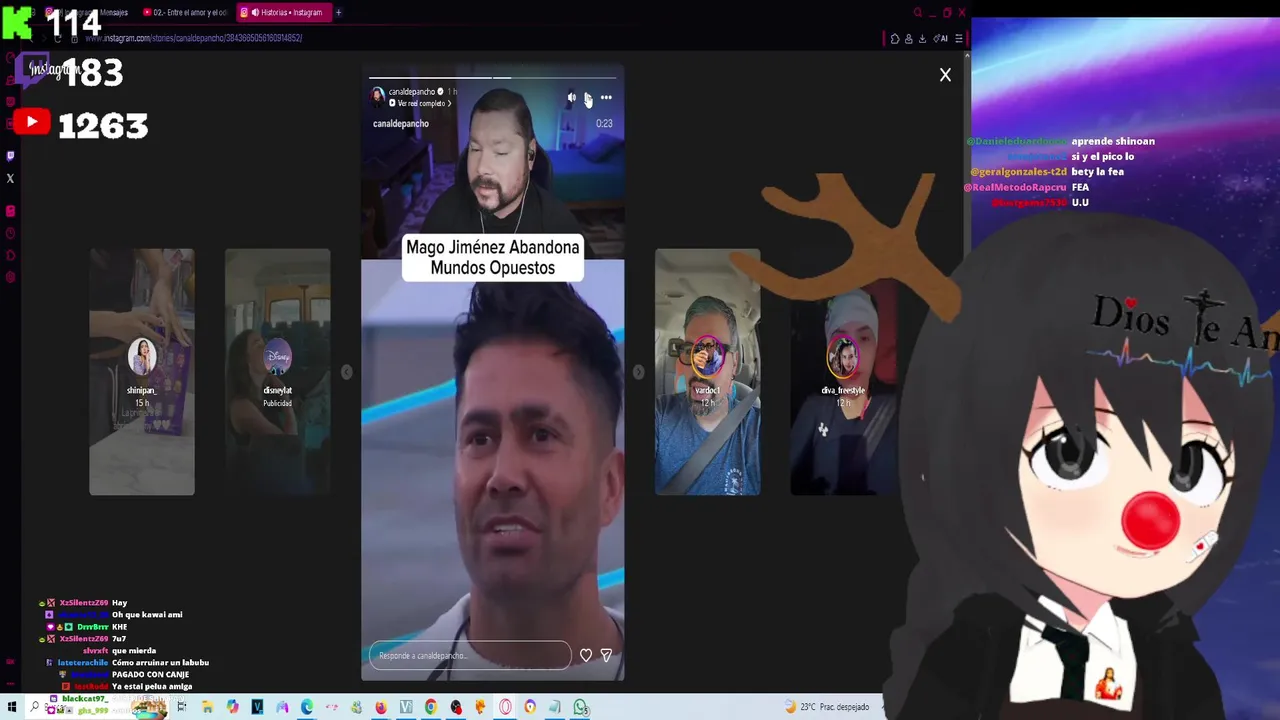Open the three-dot story options menu
1280x720 pixels.
point(606,98)
